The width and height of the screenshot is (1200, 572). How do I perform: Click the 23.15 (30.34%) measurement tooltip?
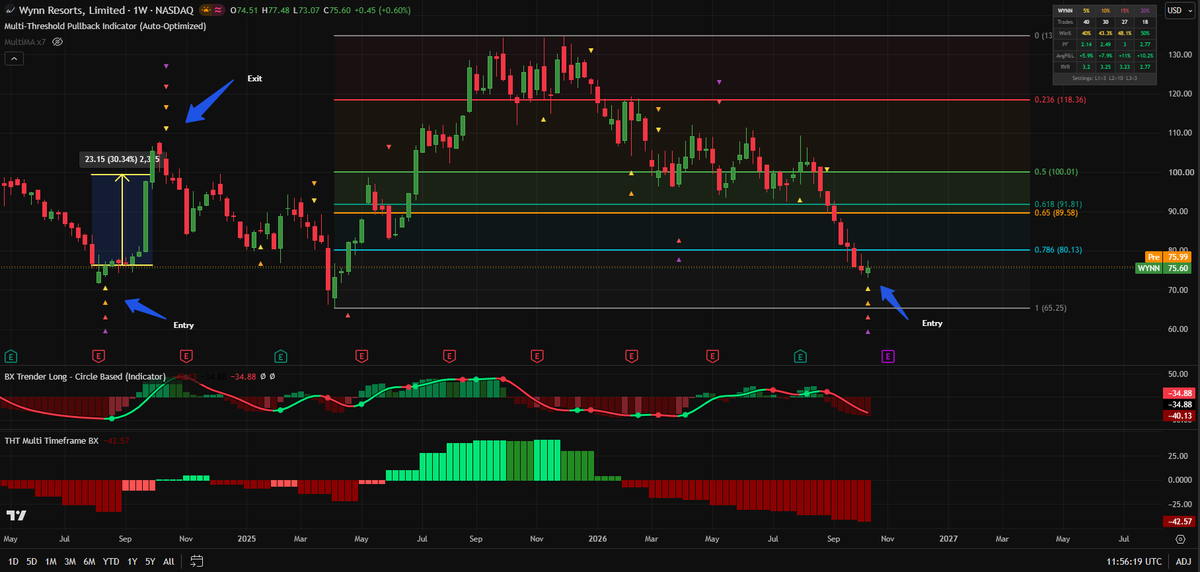tap(121, 158)
